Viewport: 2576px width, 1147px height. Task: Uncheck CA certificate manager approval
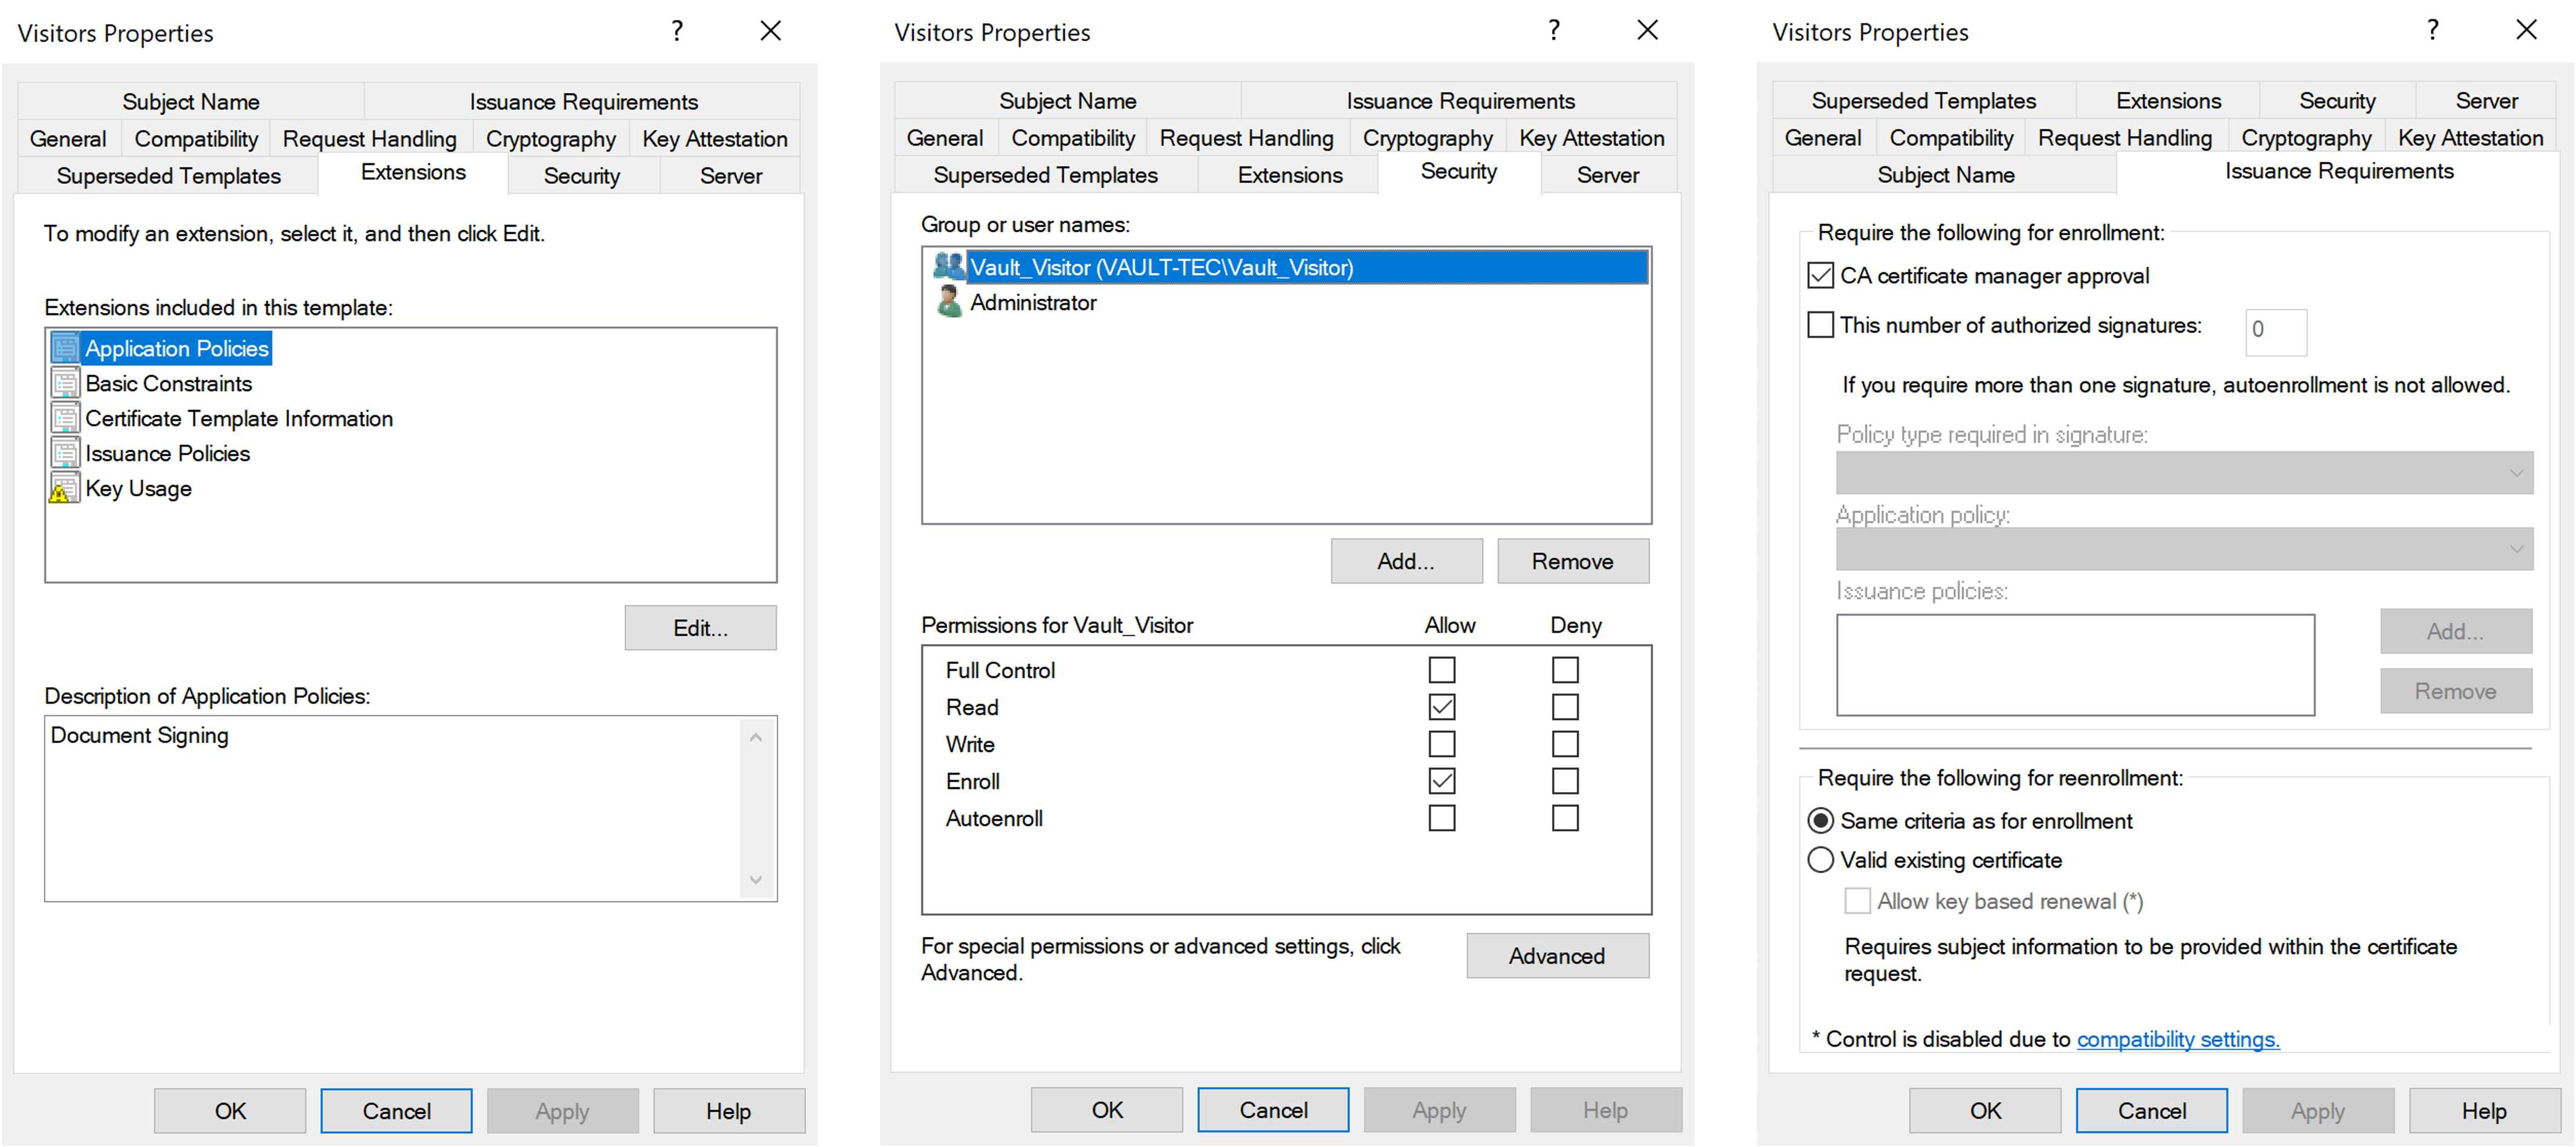click(x=1820, y=275)
